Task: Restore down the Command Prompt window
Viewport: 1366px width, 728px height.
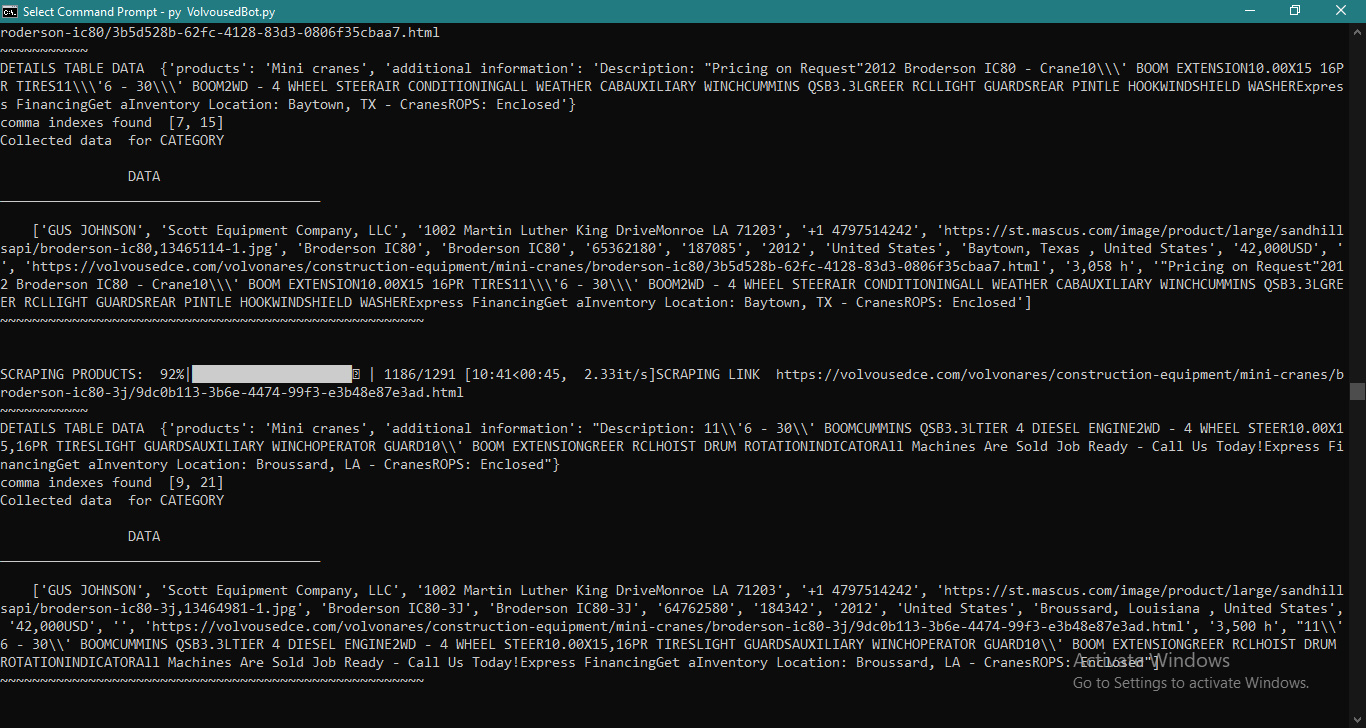Action: 1295,11
